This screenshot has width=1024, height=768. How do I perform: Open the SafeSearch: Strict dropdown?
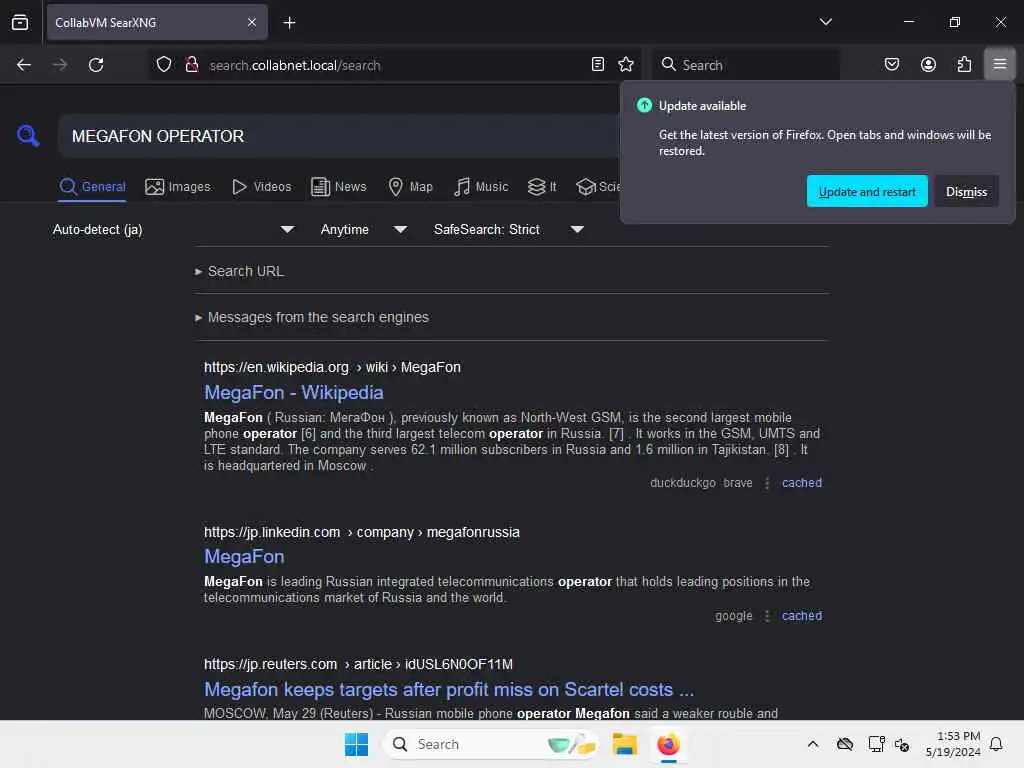point(508,229)
